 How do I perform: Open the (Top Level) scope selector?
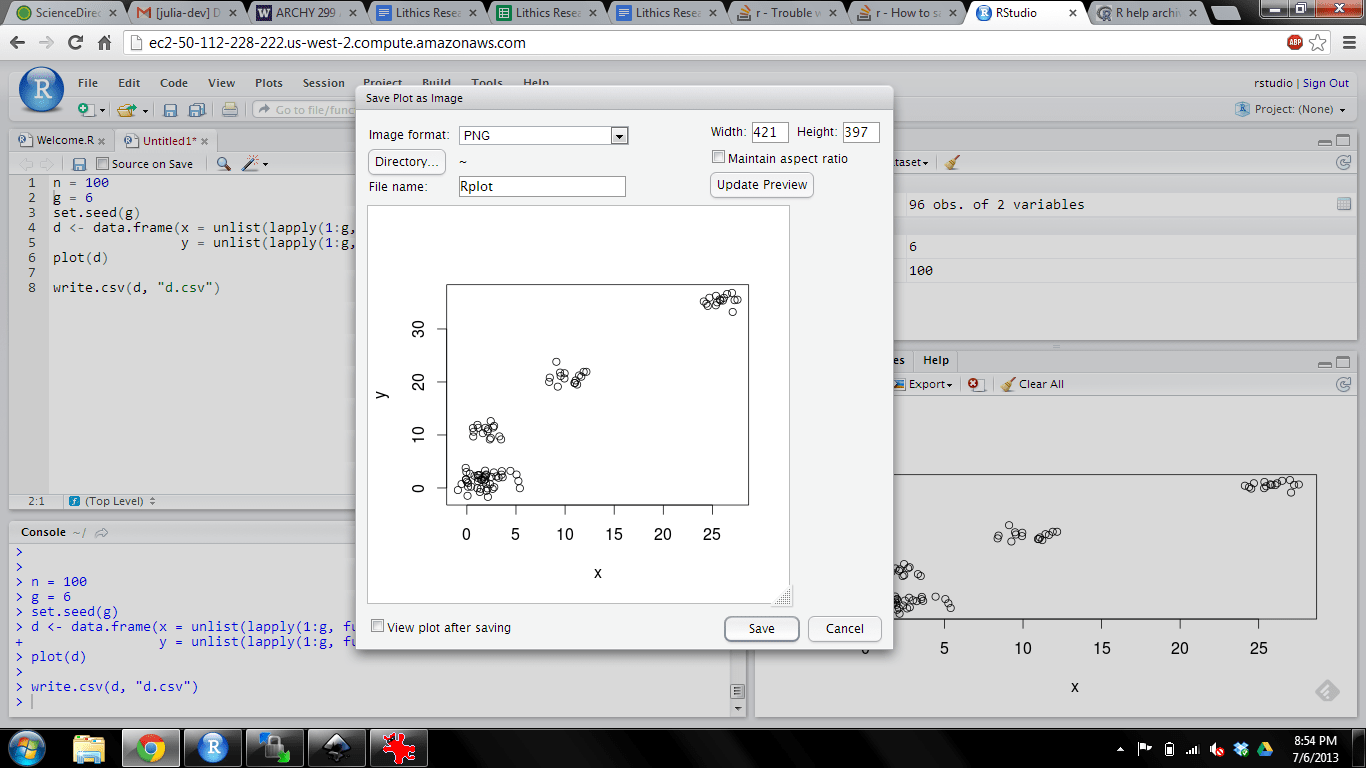tap(112, 501)
